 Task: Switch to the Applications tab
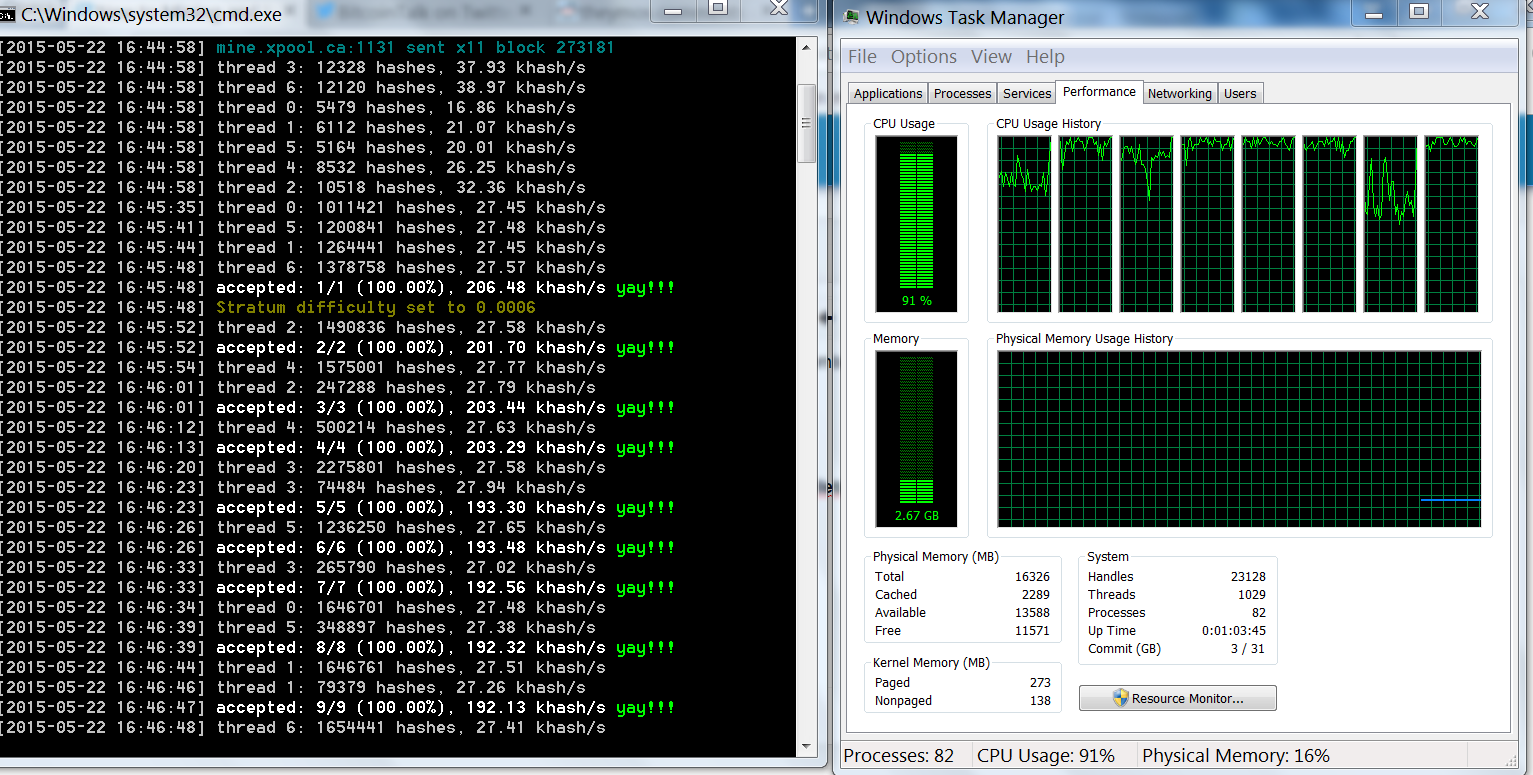tap(888, 93)
